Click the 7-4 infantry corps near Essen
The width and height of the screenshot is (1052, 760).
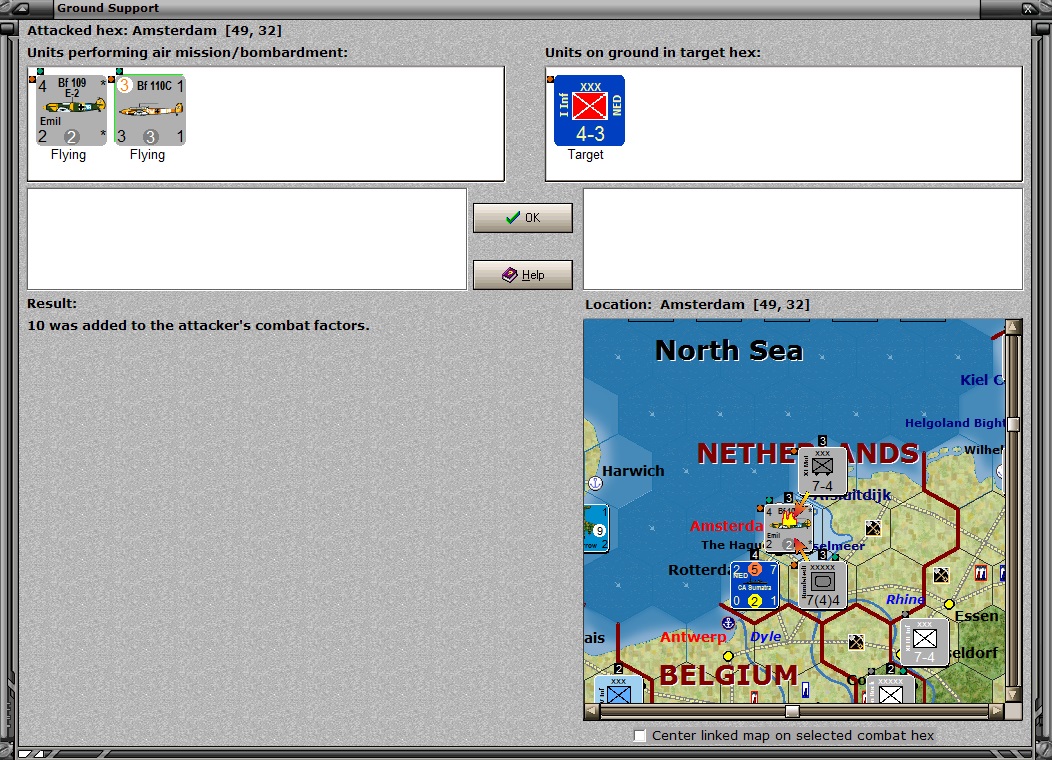click(925, 642)
